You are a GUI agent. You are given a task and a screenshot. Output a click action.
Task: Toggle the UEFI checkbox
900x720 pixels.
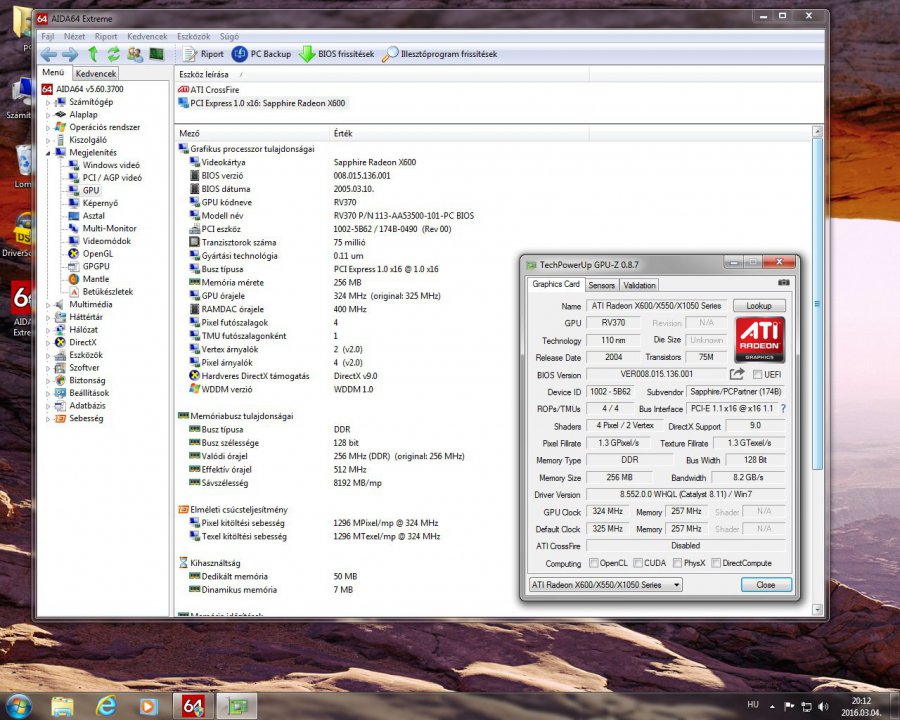[x=756, y=374]
